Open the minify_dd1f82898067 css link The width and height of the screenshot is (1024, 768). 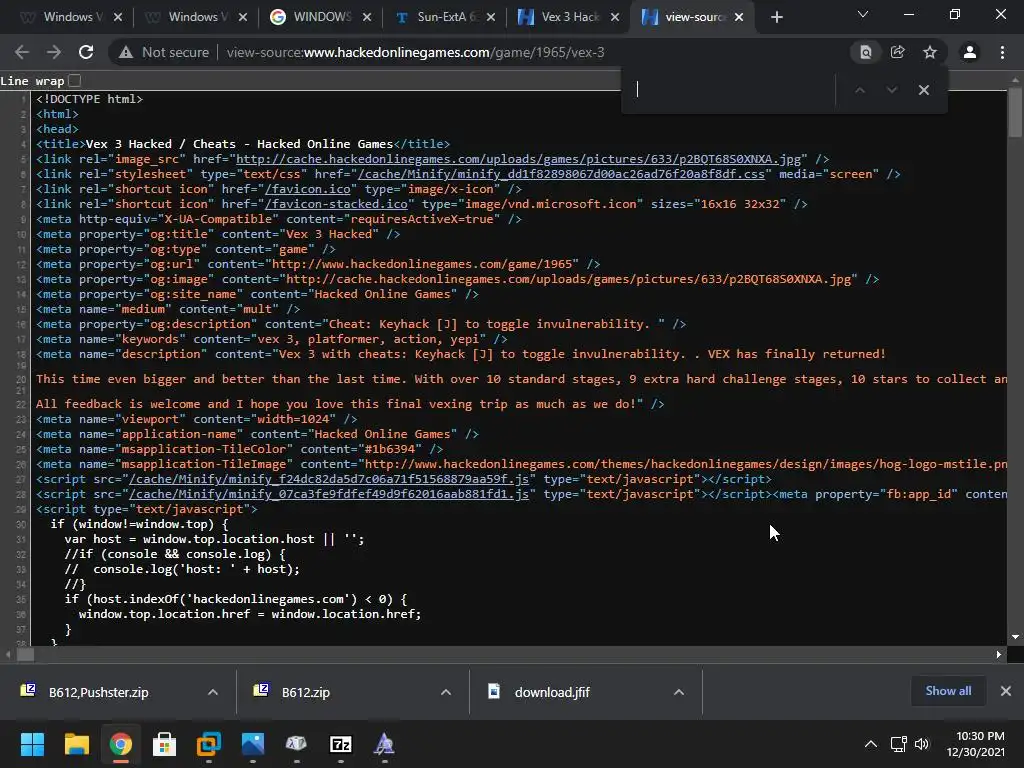click(x=561, y=174)
